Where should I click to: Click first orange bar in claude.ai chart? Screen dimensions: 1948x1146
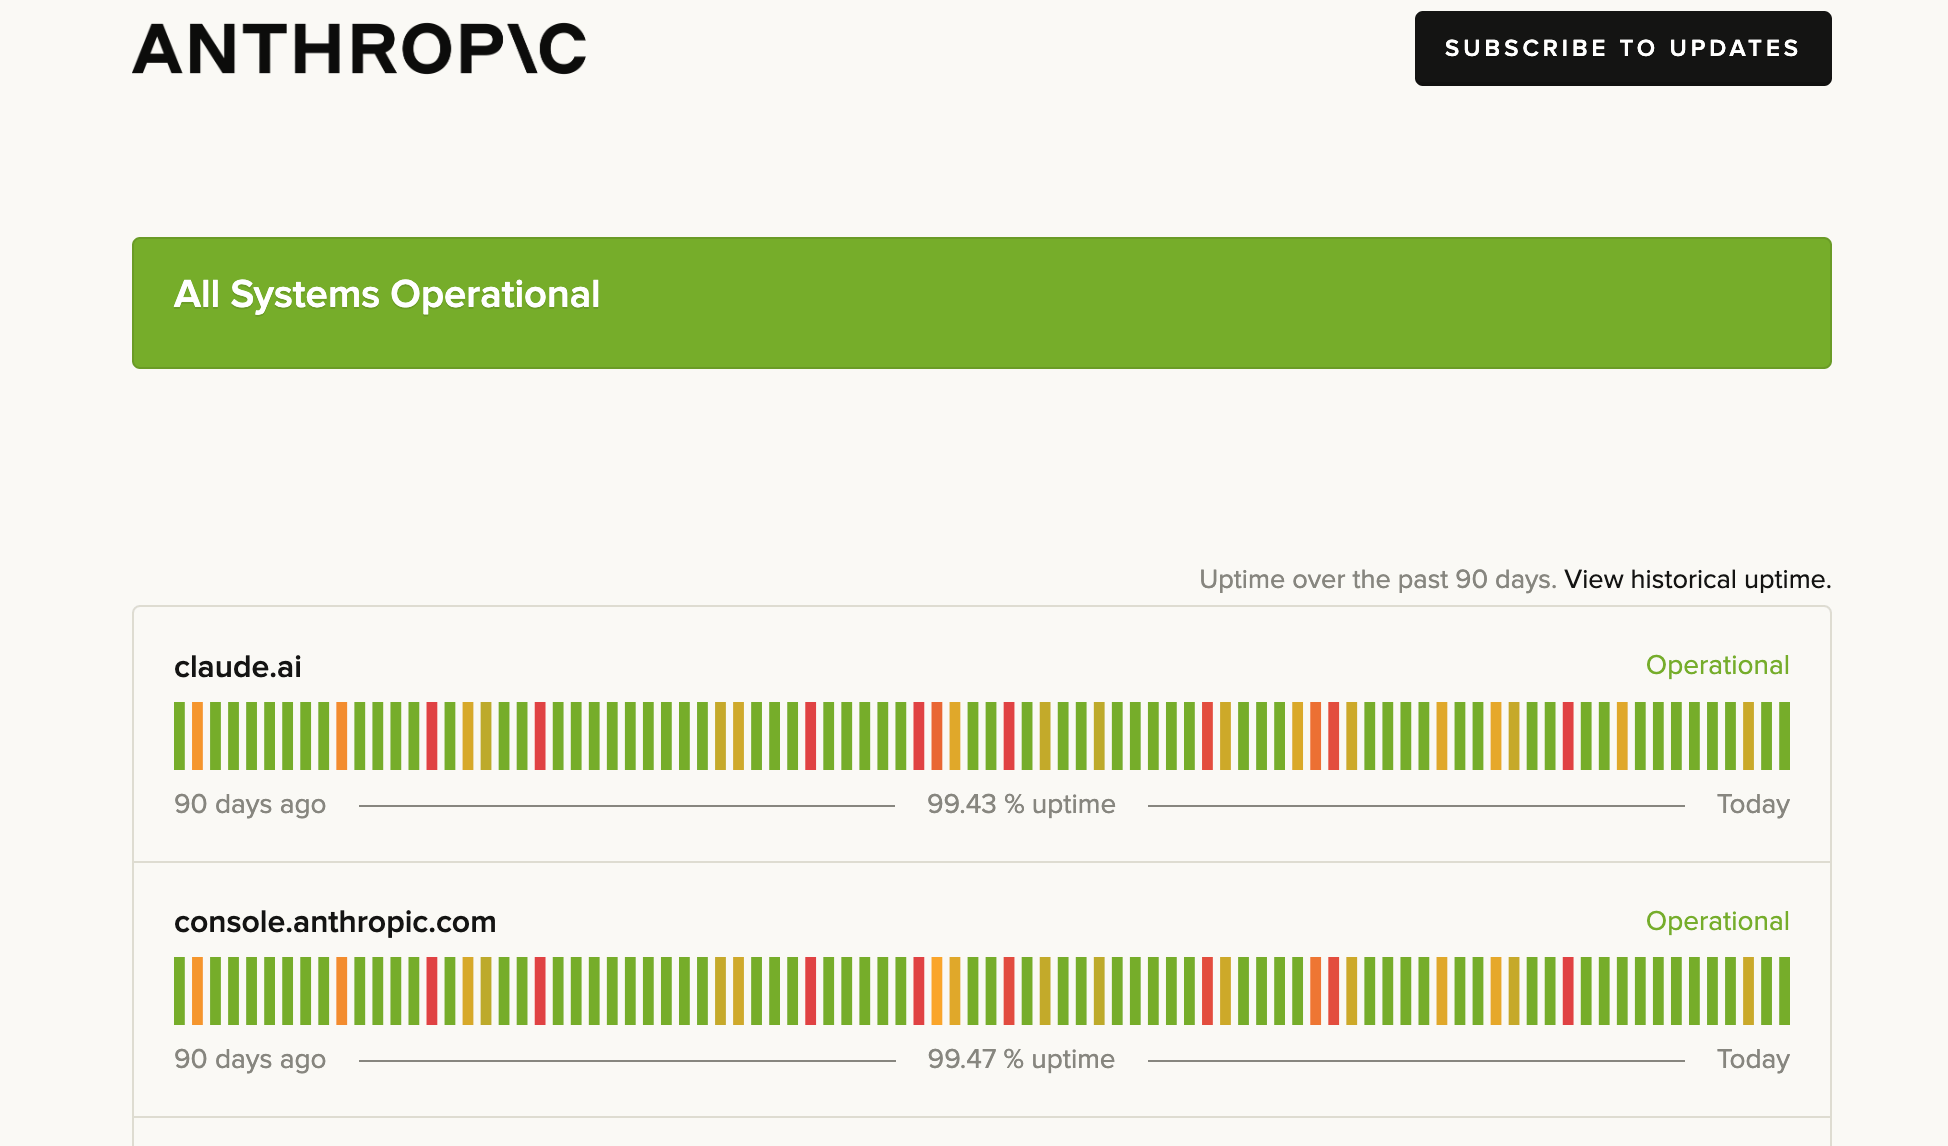click(x=198, y=736)
